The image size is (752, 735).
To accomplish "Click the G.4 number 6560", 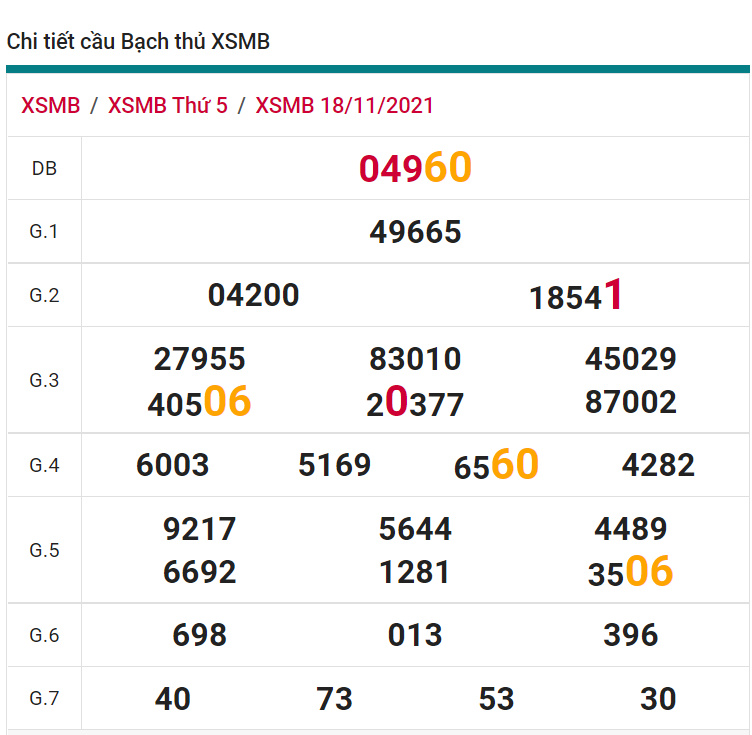I will pos(496,466).
